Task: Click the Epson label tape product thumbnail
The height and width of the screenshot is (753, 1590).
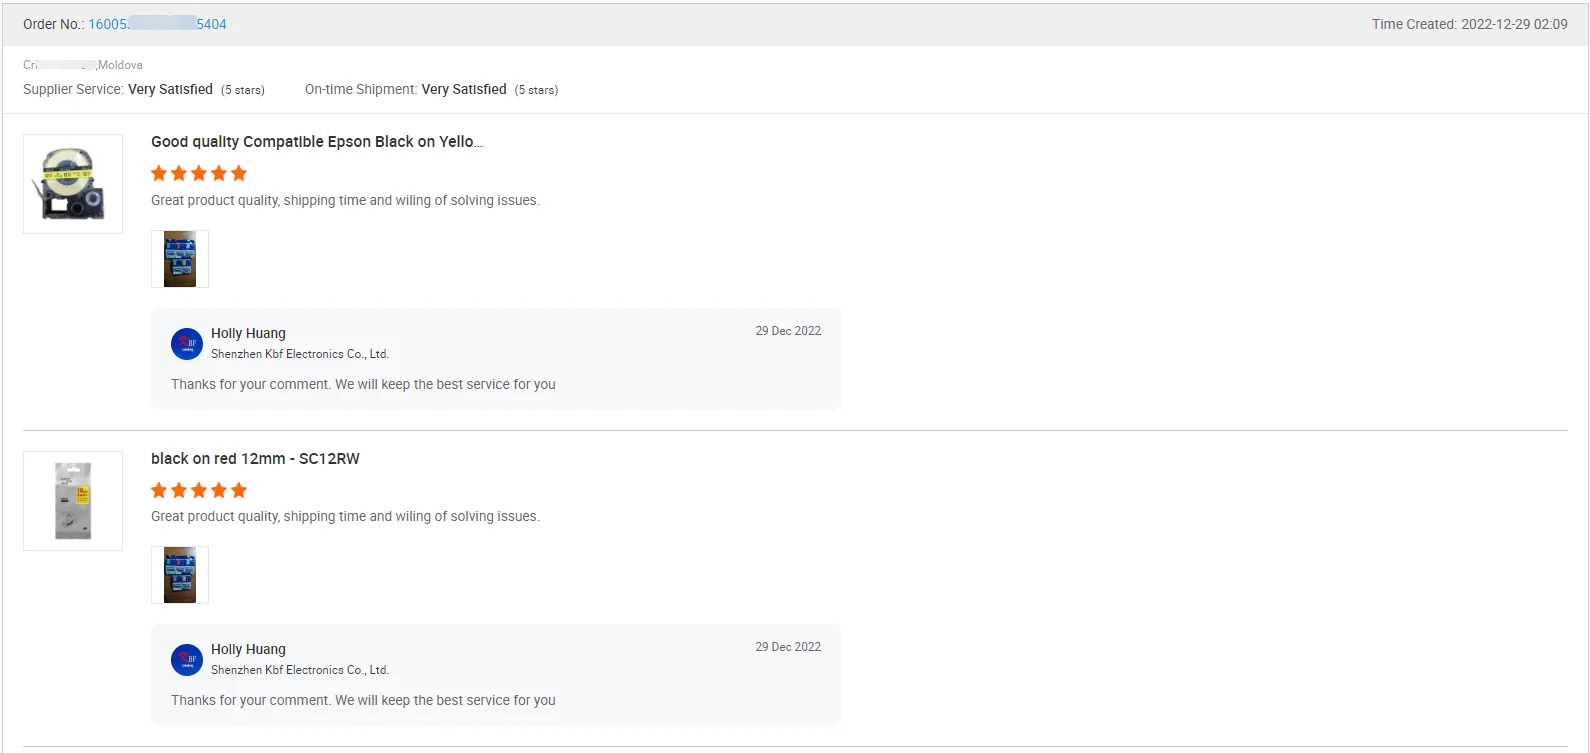Action: pos(73,184)
